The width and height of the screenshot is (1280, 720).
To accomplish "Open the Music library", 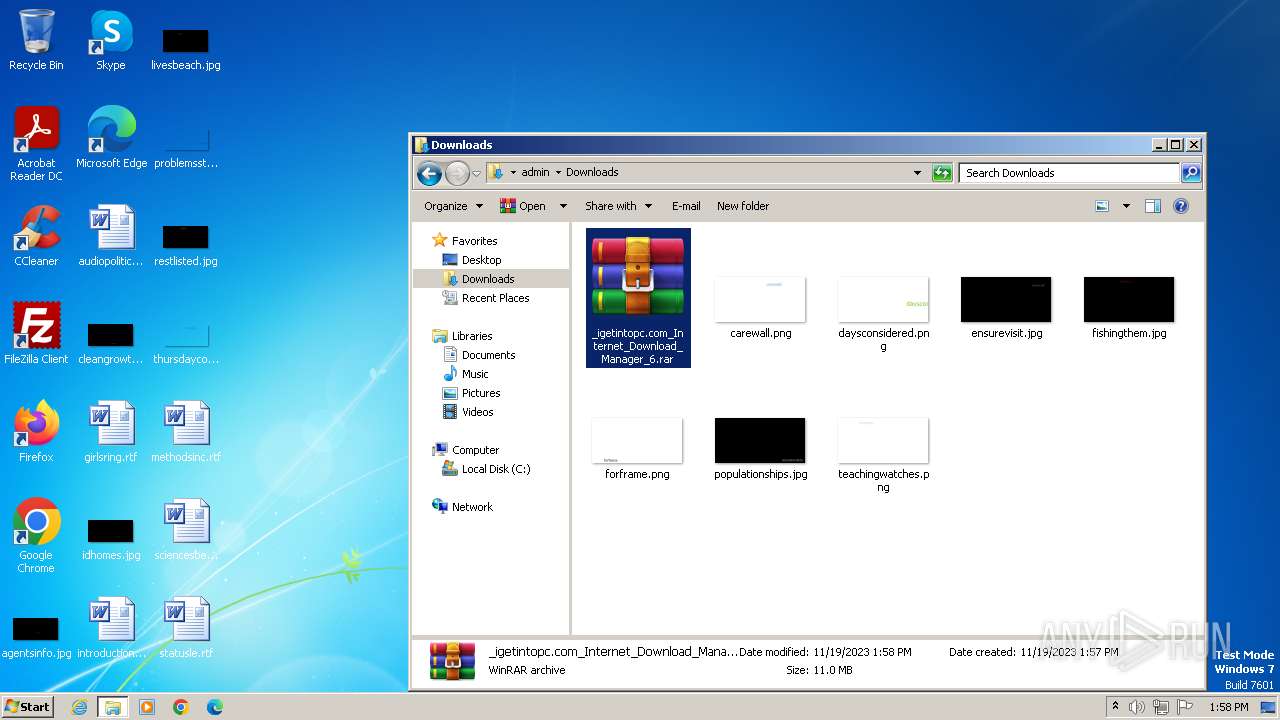I will pyautogui.click(x=475, y=374).
